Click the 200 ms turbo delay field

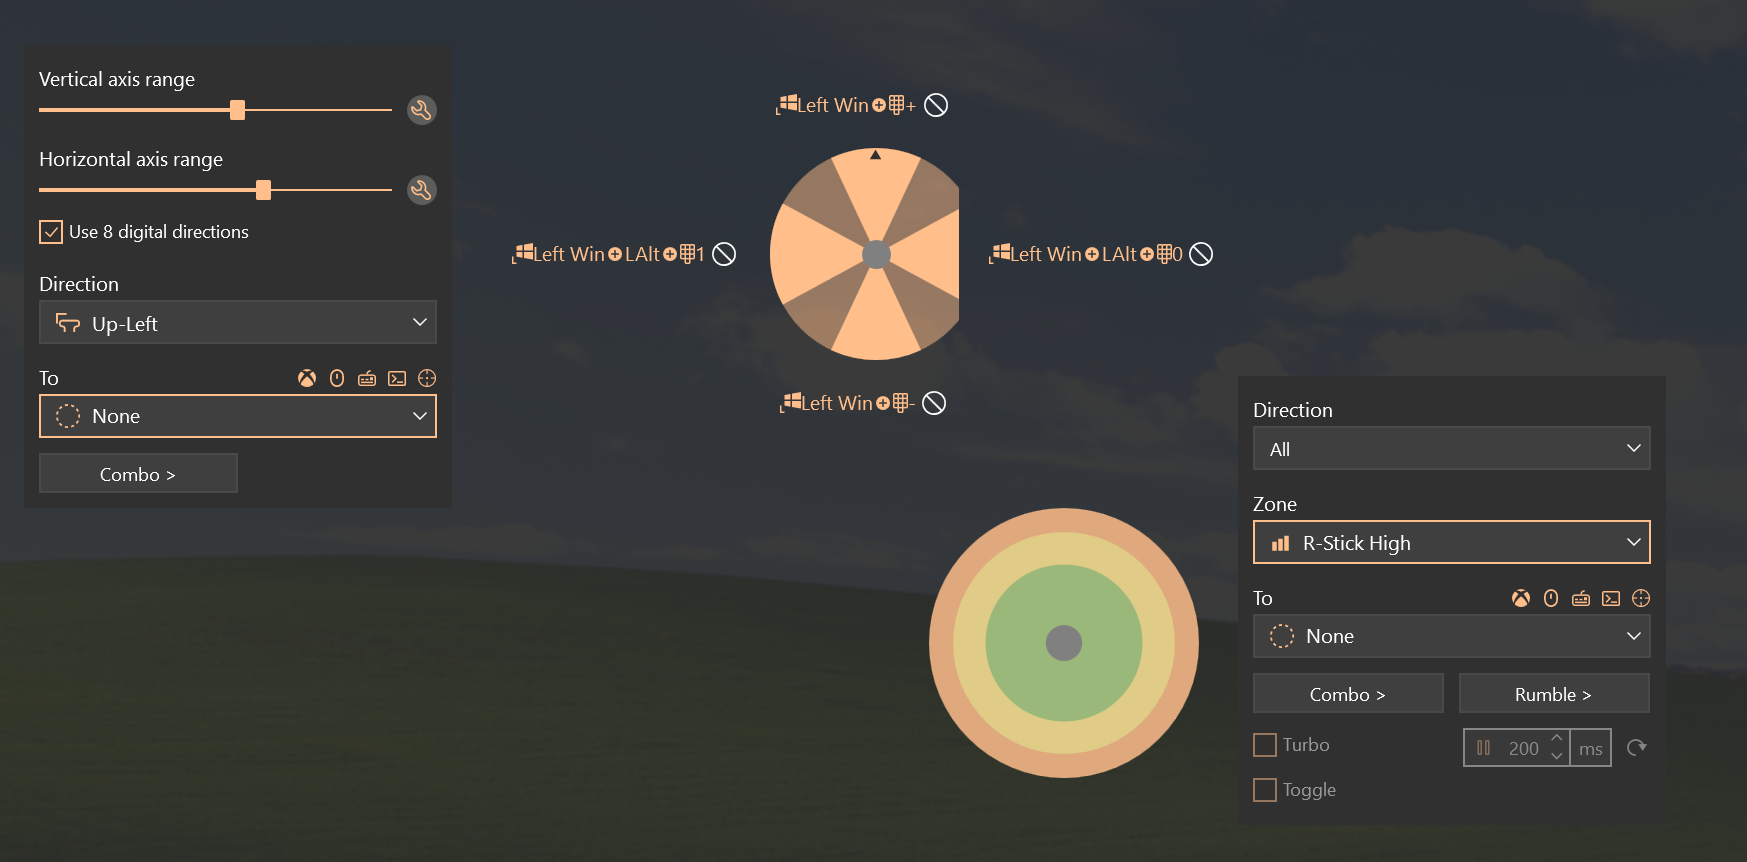point(1522,748)
